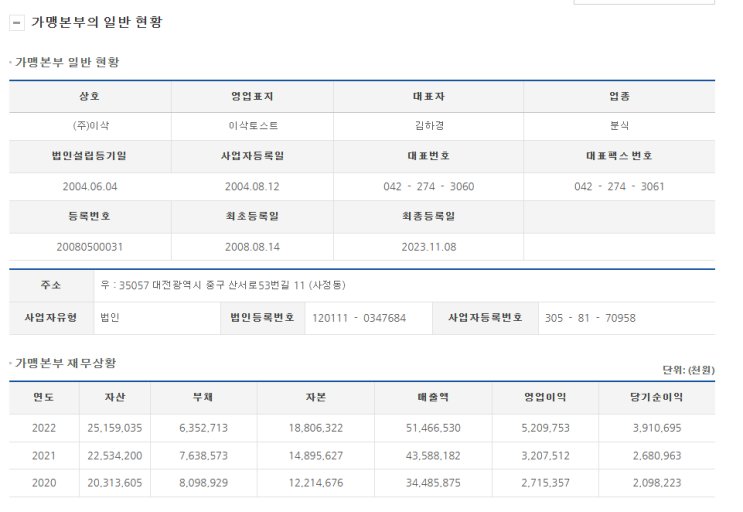The height and width of the screenshot is (512, 743).
Task: Select incorporation date 2004.06.04
Action: point(90,186)
